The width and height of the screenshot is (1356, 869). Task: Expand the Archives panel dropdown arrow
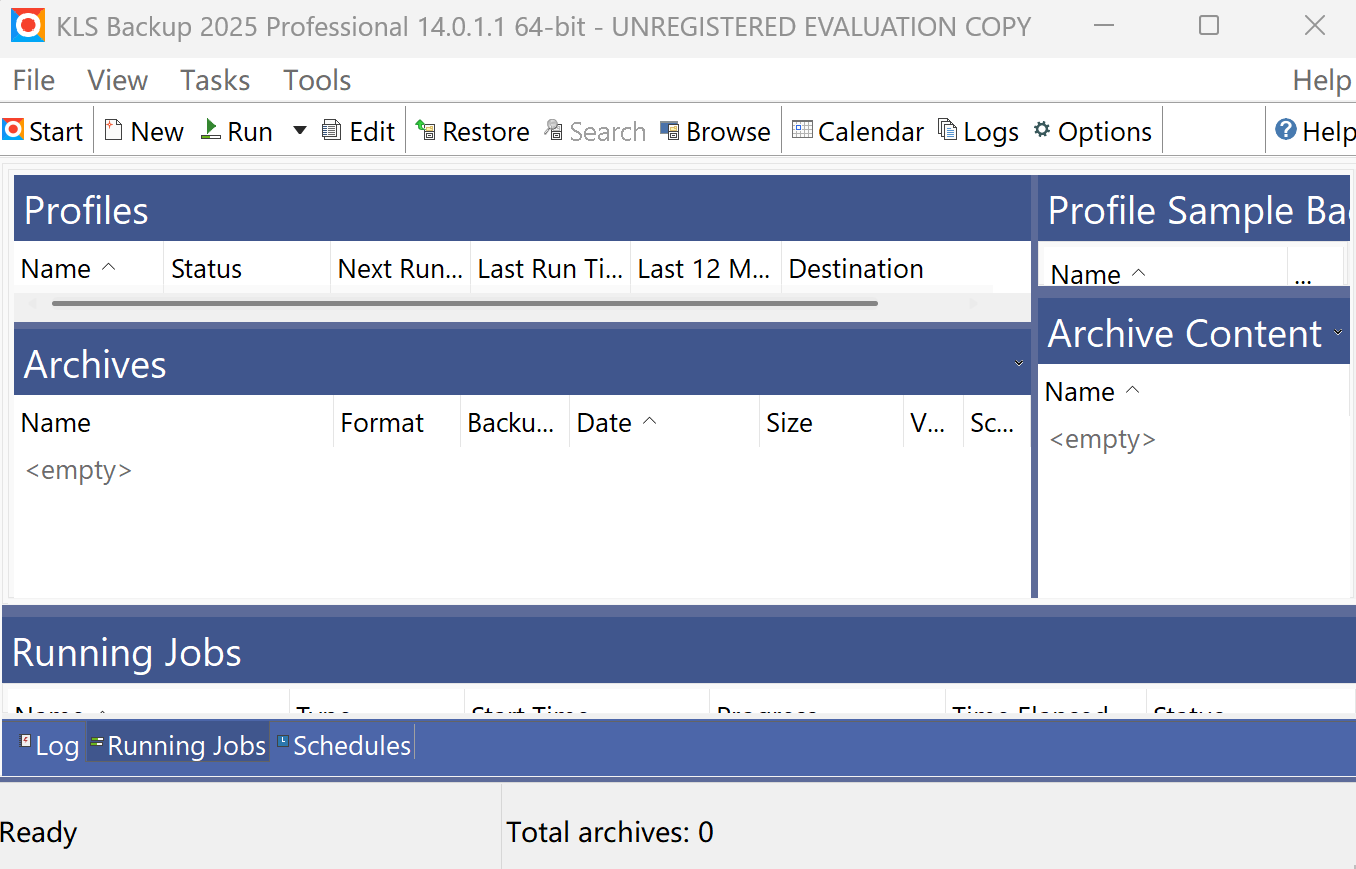[x=1018, y=364]
